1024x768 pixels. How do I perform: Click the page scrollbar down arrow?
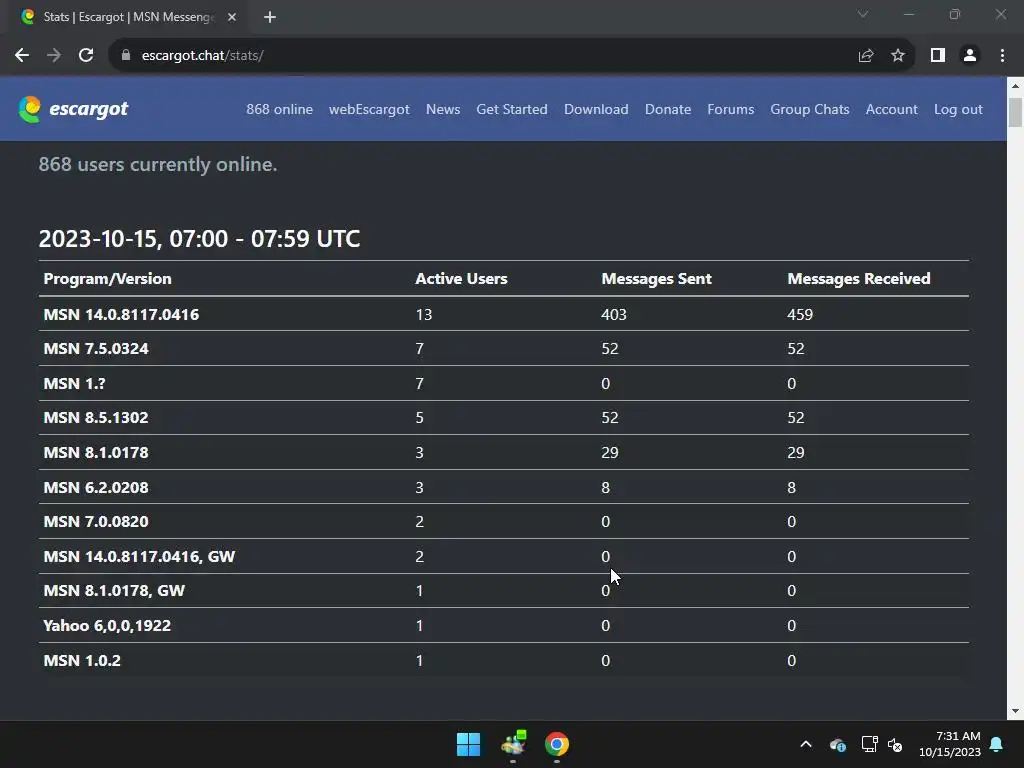tap(1016, 711)
